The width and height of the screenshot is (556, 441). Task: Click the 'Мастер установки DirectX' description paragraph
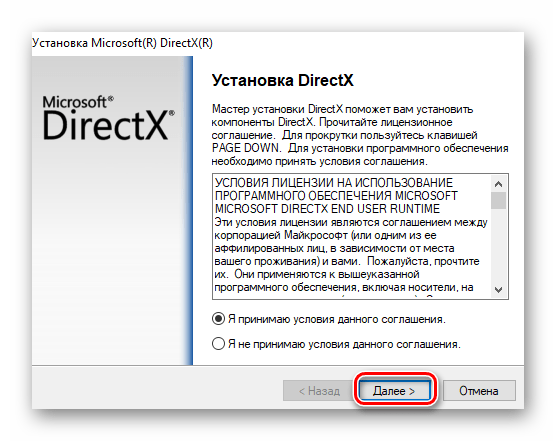coord(360,135)
